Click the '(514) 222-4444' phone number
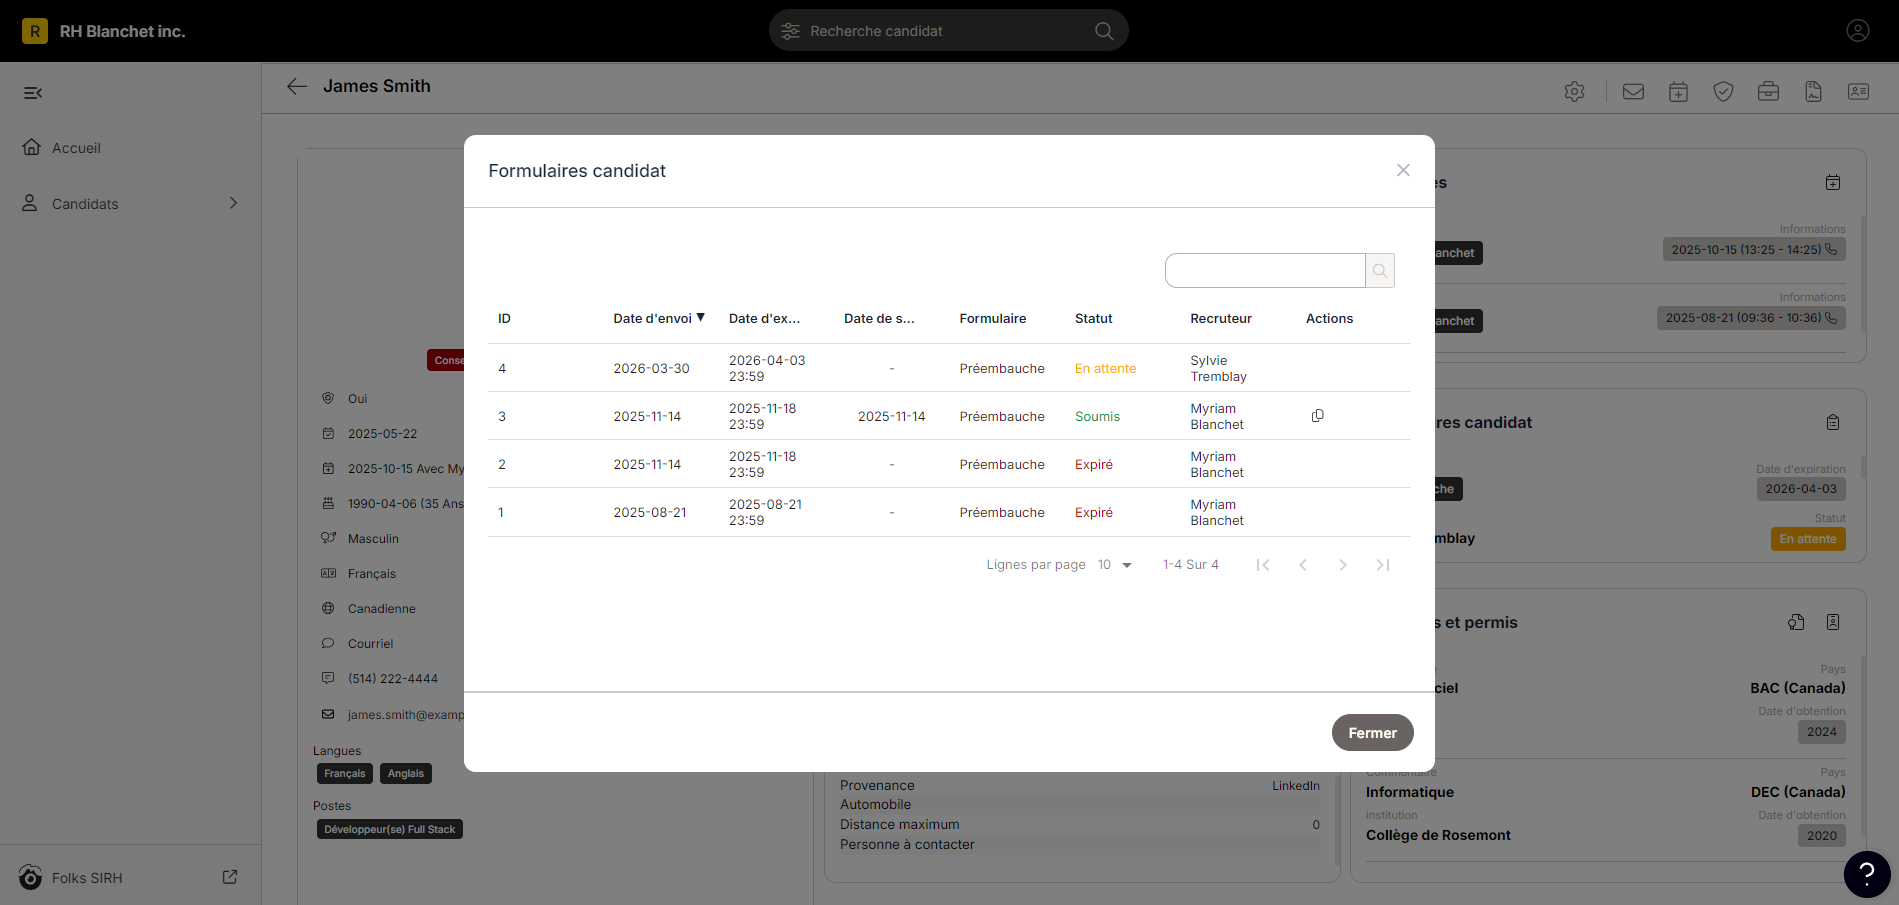 tap(393, 679)
